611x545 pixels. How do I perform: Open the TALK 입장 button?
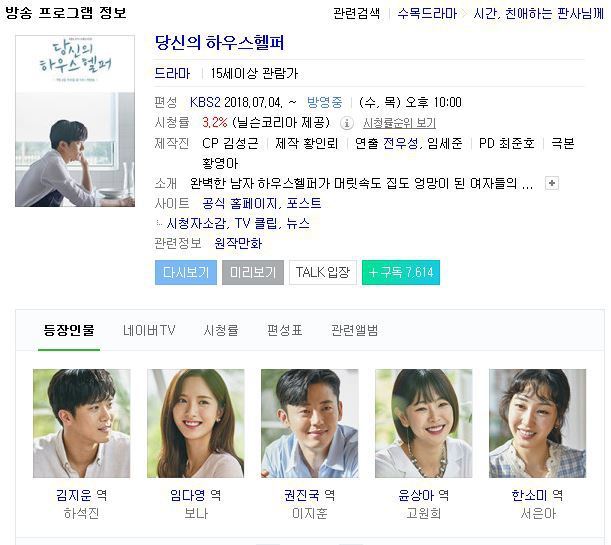323,272
